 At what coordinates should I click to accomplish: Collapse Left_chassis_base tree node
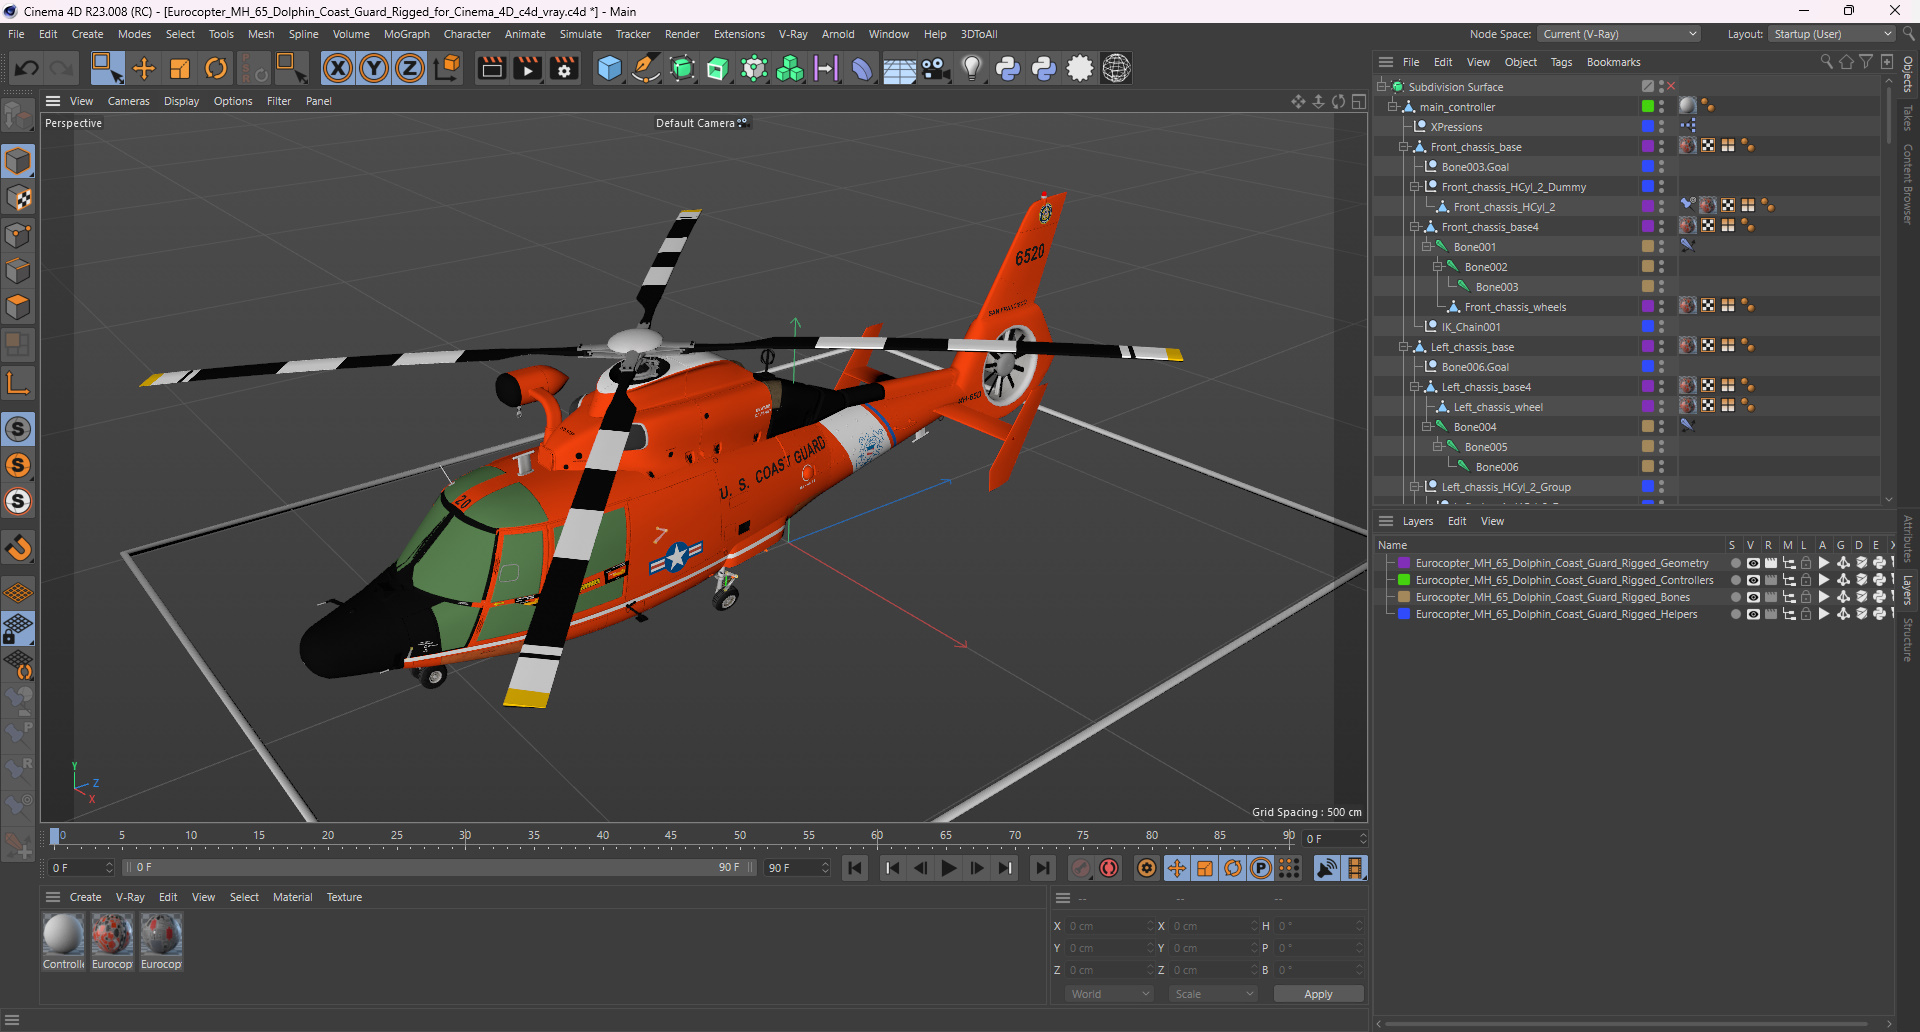1403,347
